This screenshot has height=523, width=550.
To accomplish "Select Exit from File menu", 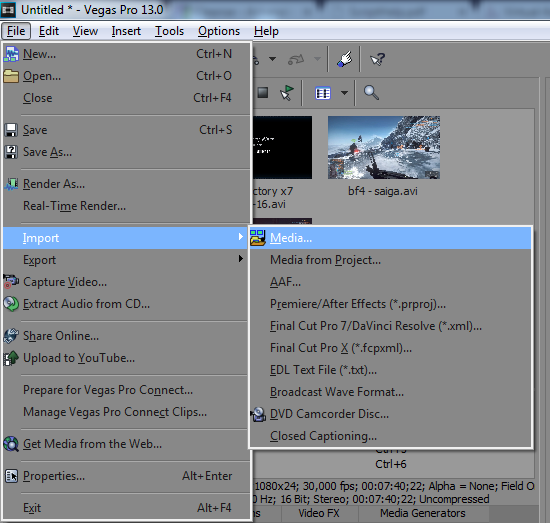I will tap(126, 508).
